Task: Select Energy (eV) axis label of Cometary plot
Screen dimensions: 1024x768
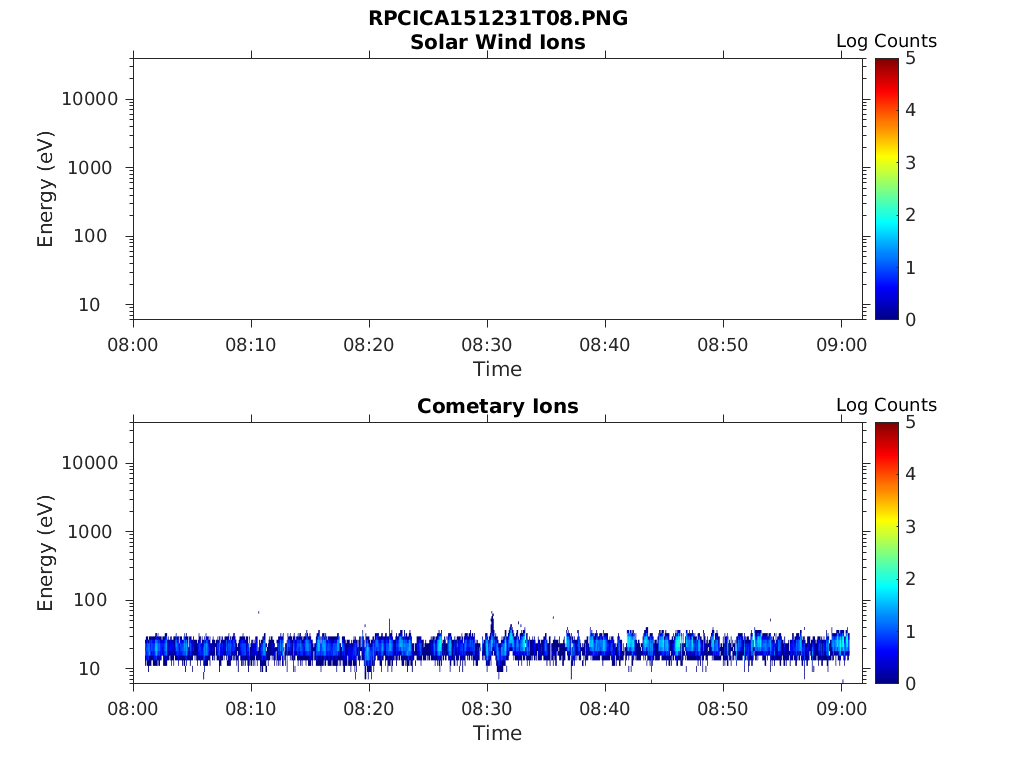Action: (45, 553)
